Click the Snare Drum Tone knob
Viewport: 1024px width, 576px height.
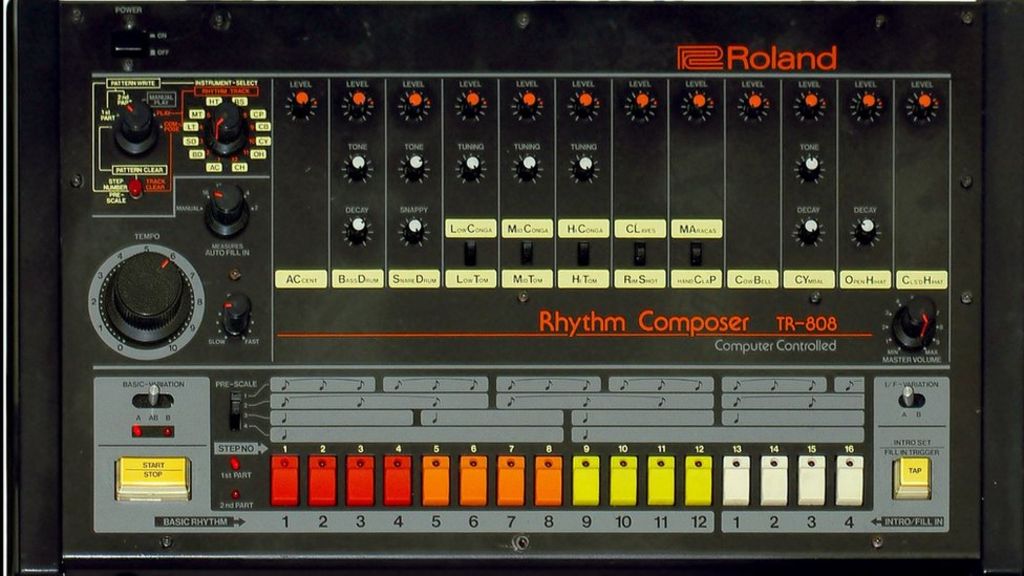(414, 167)
